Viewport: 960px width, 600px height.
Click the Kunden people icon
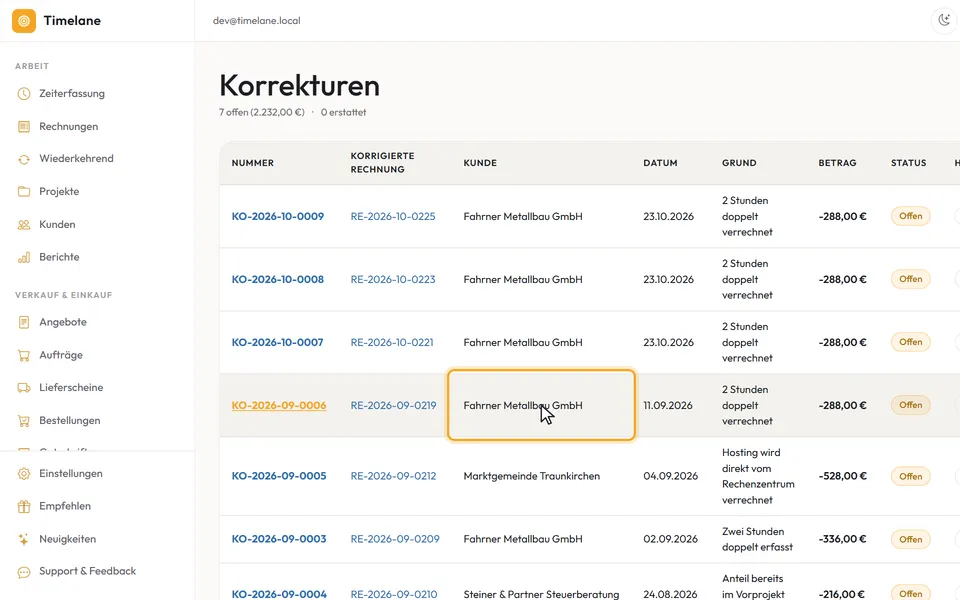point(24,225)
